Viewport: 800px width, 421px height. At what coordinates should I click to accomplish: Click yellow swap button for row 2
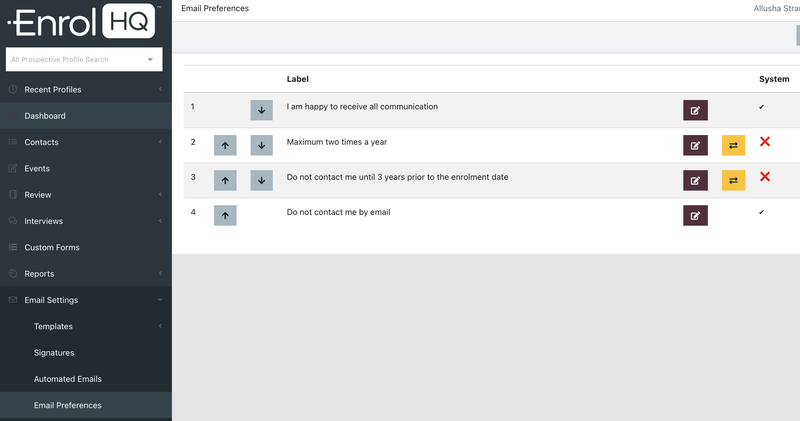(x=733, y=145)
